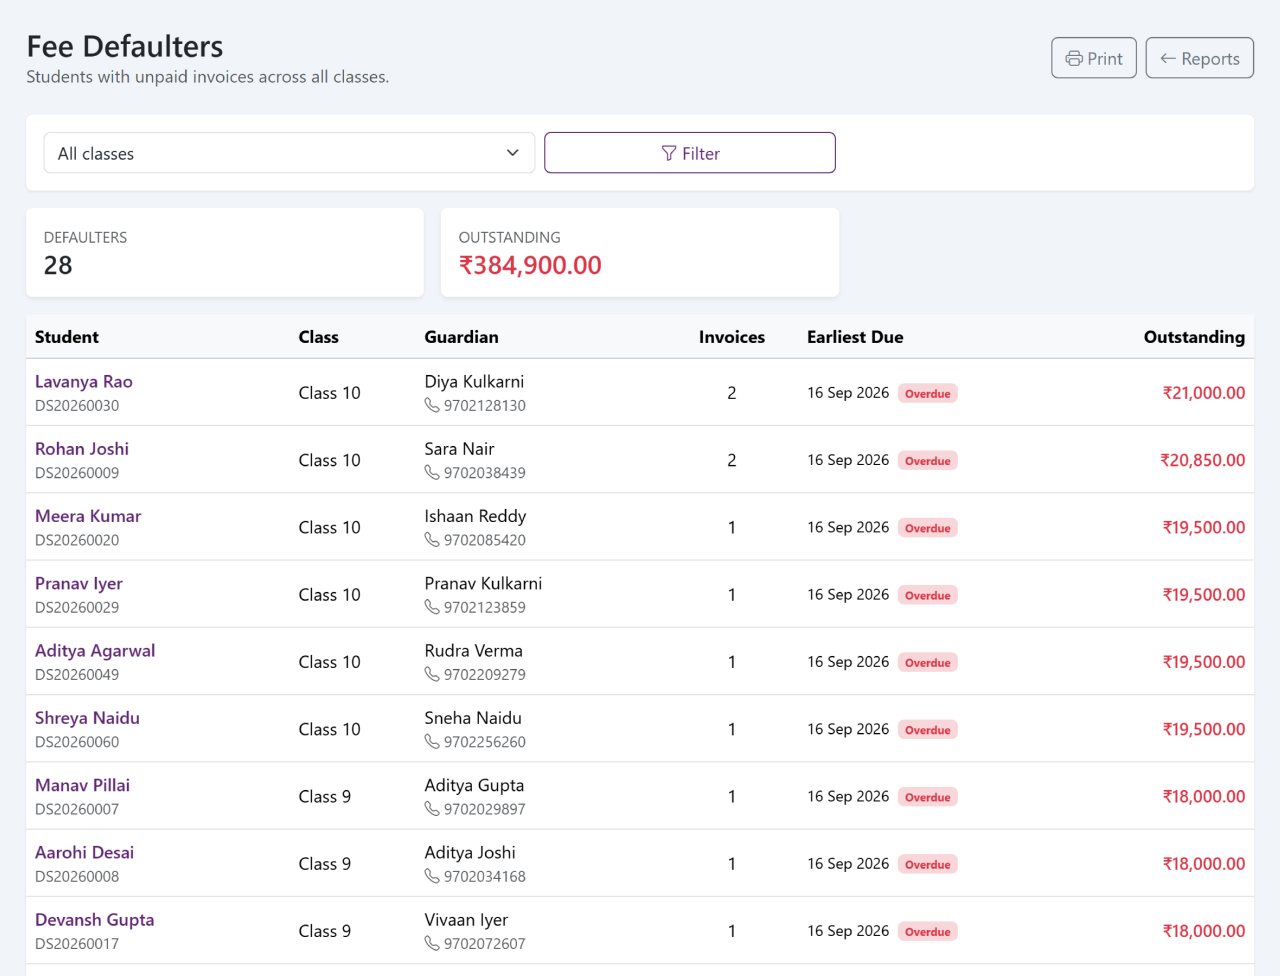
Task: Open Meera Kumar student link
Action: (88, 516)
